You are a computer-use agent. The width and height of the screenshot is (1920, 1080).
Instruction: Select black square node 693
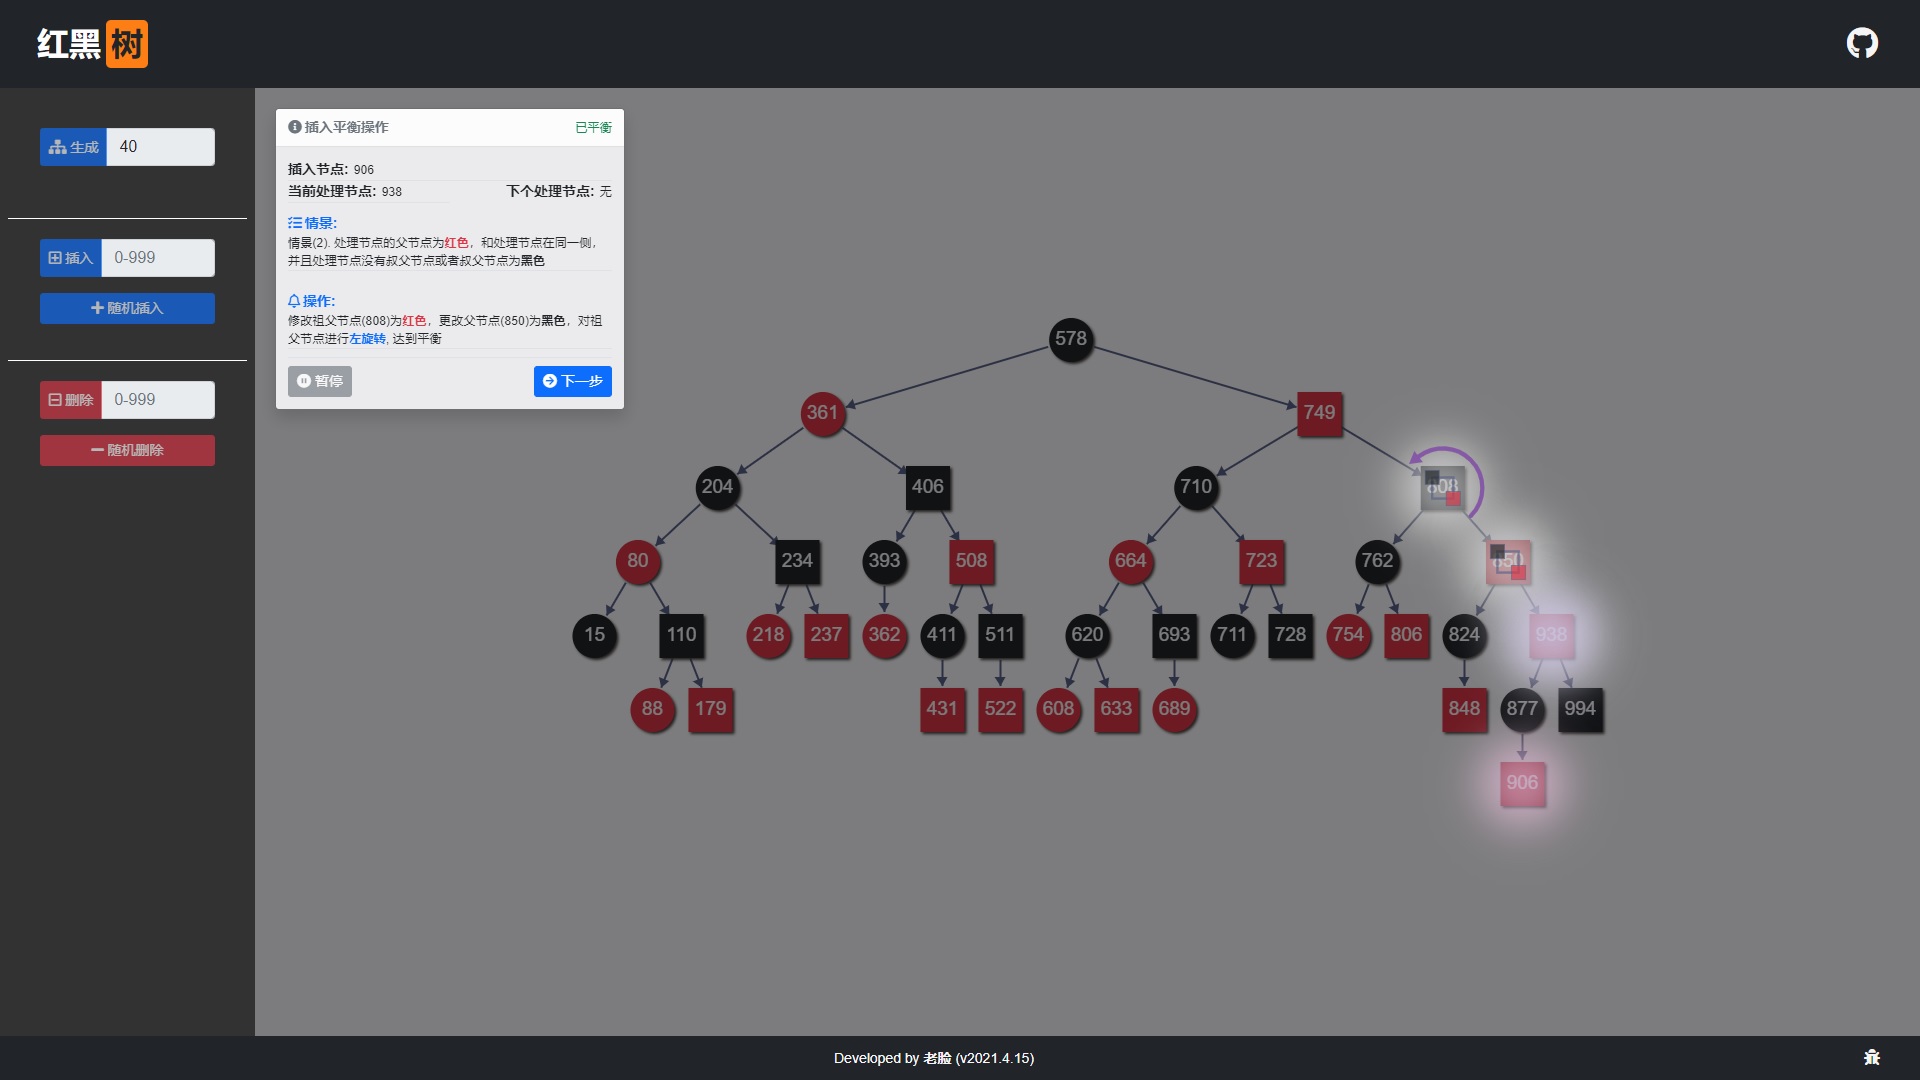1174,635
